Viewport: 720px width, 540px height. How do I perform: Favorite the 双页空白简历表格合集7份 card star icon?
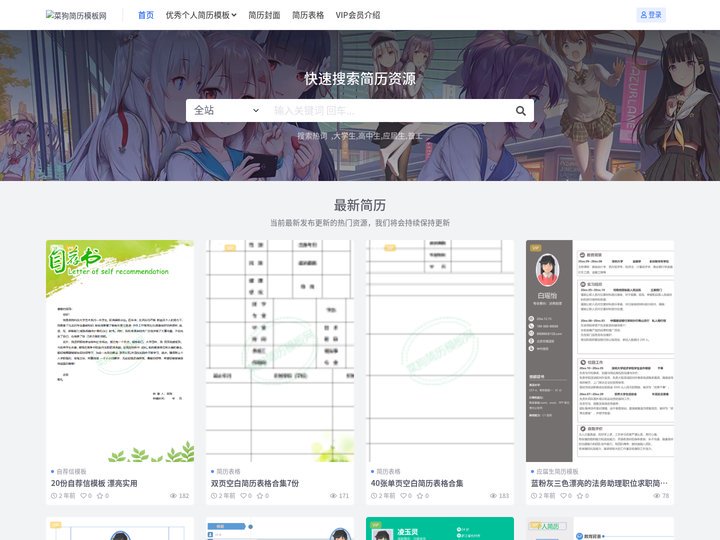(260, 496)
